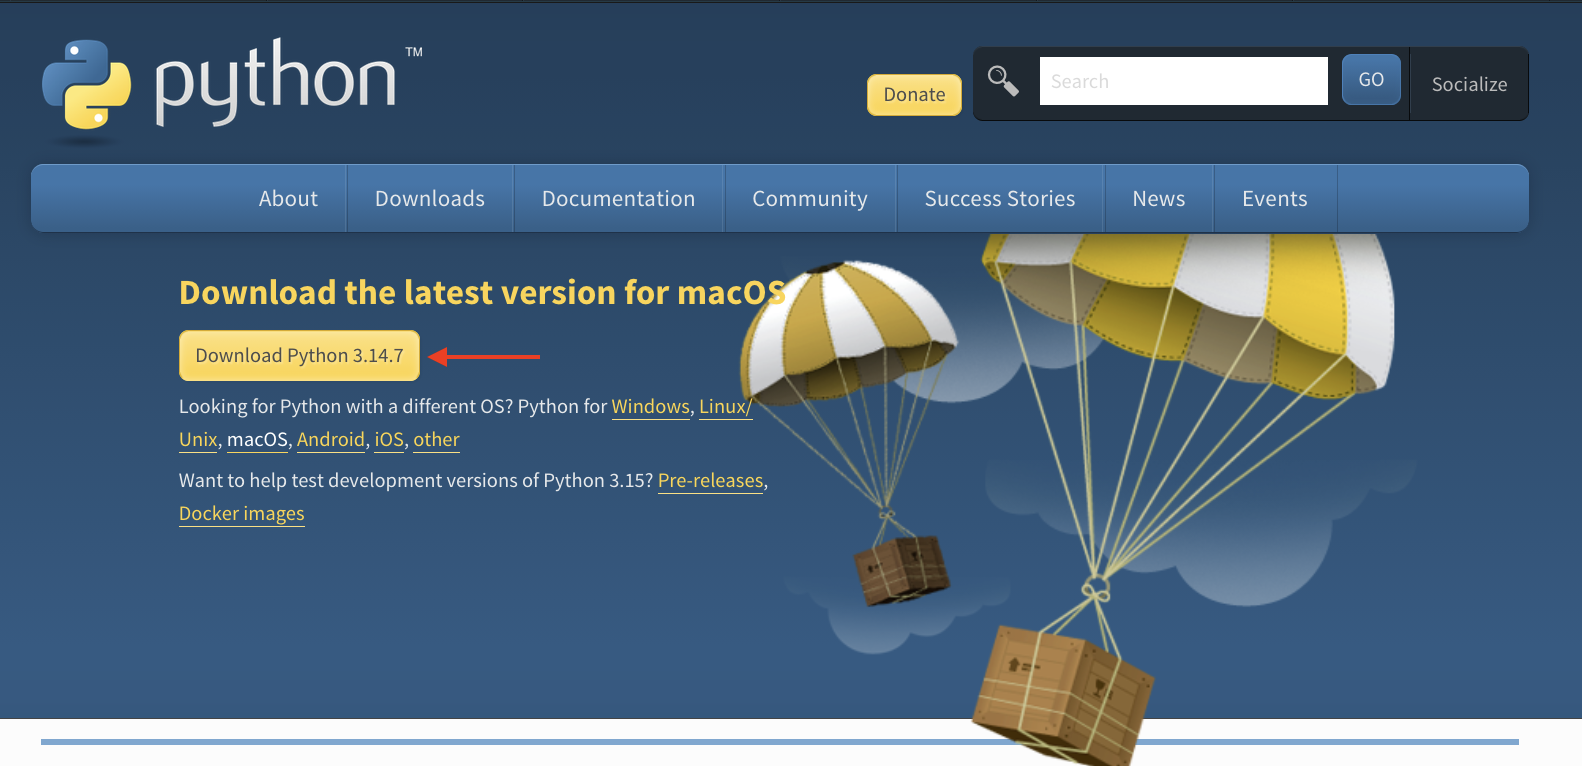Click Download Python 3.14.7 button
The image size is (1582, 766).
click(x=299, y=356)
